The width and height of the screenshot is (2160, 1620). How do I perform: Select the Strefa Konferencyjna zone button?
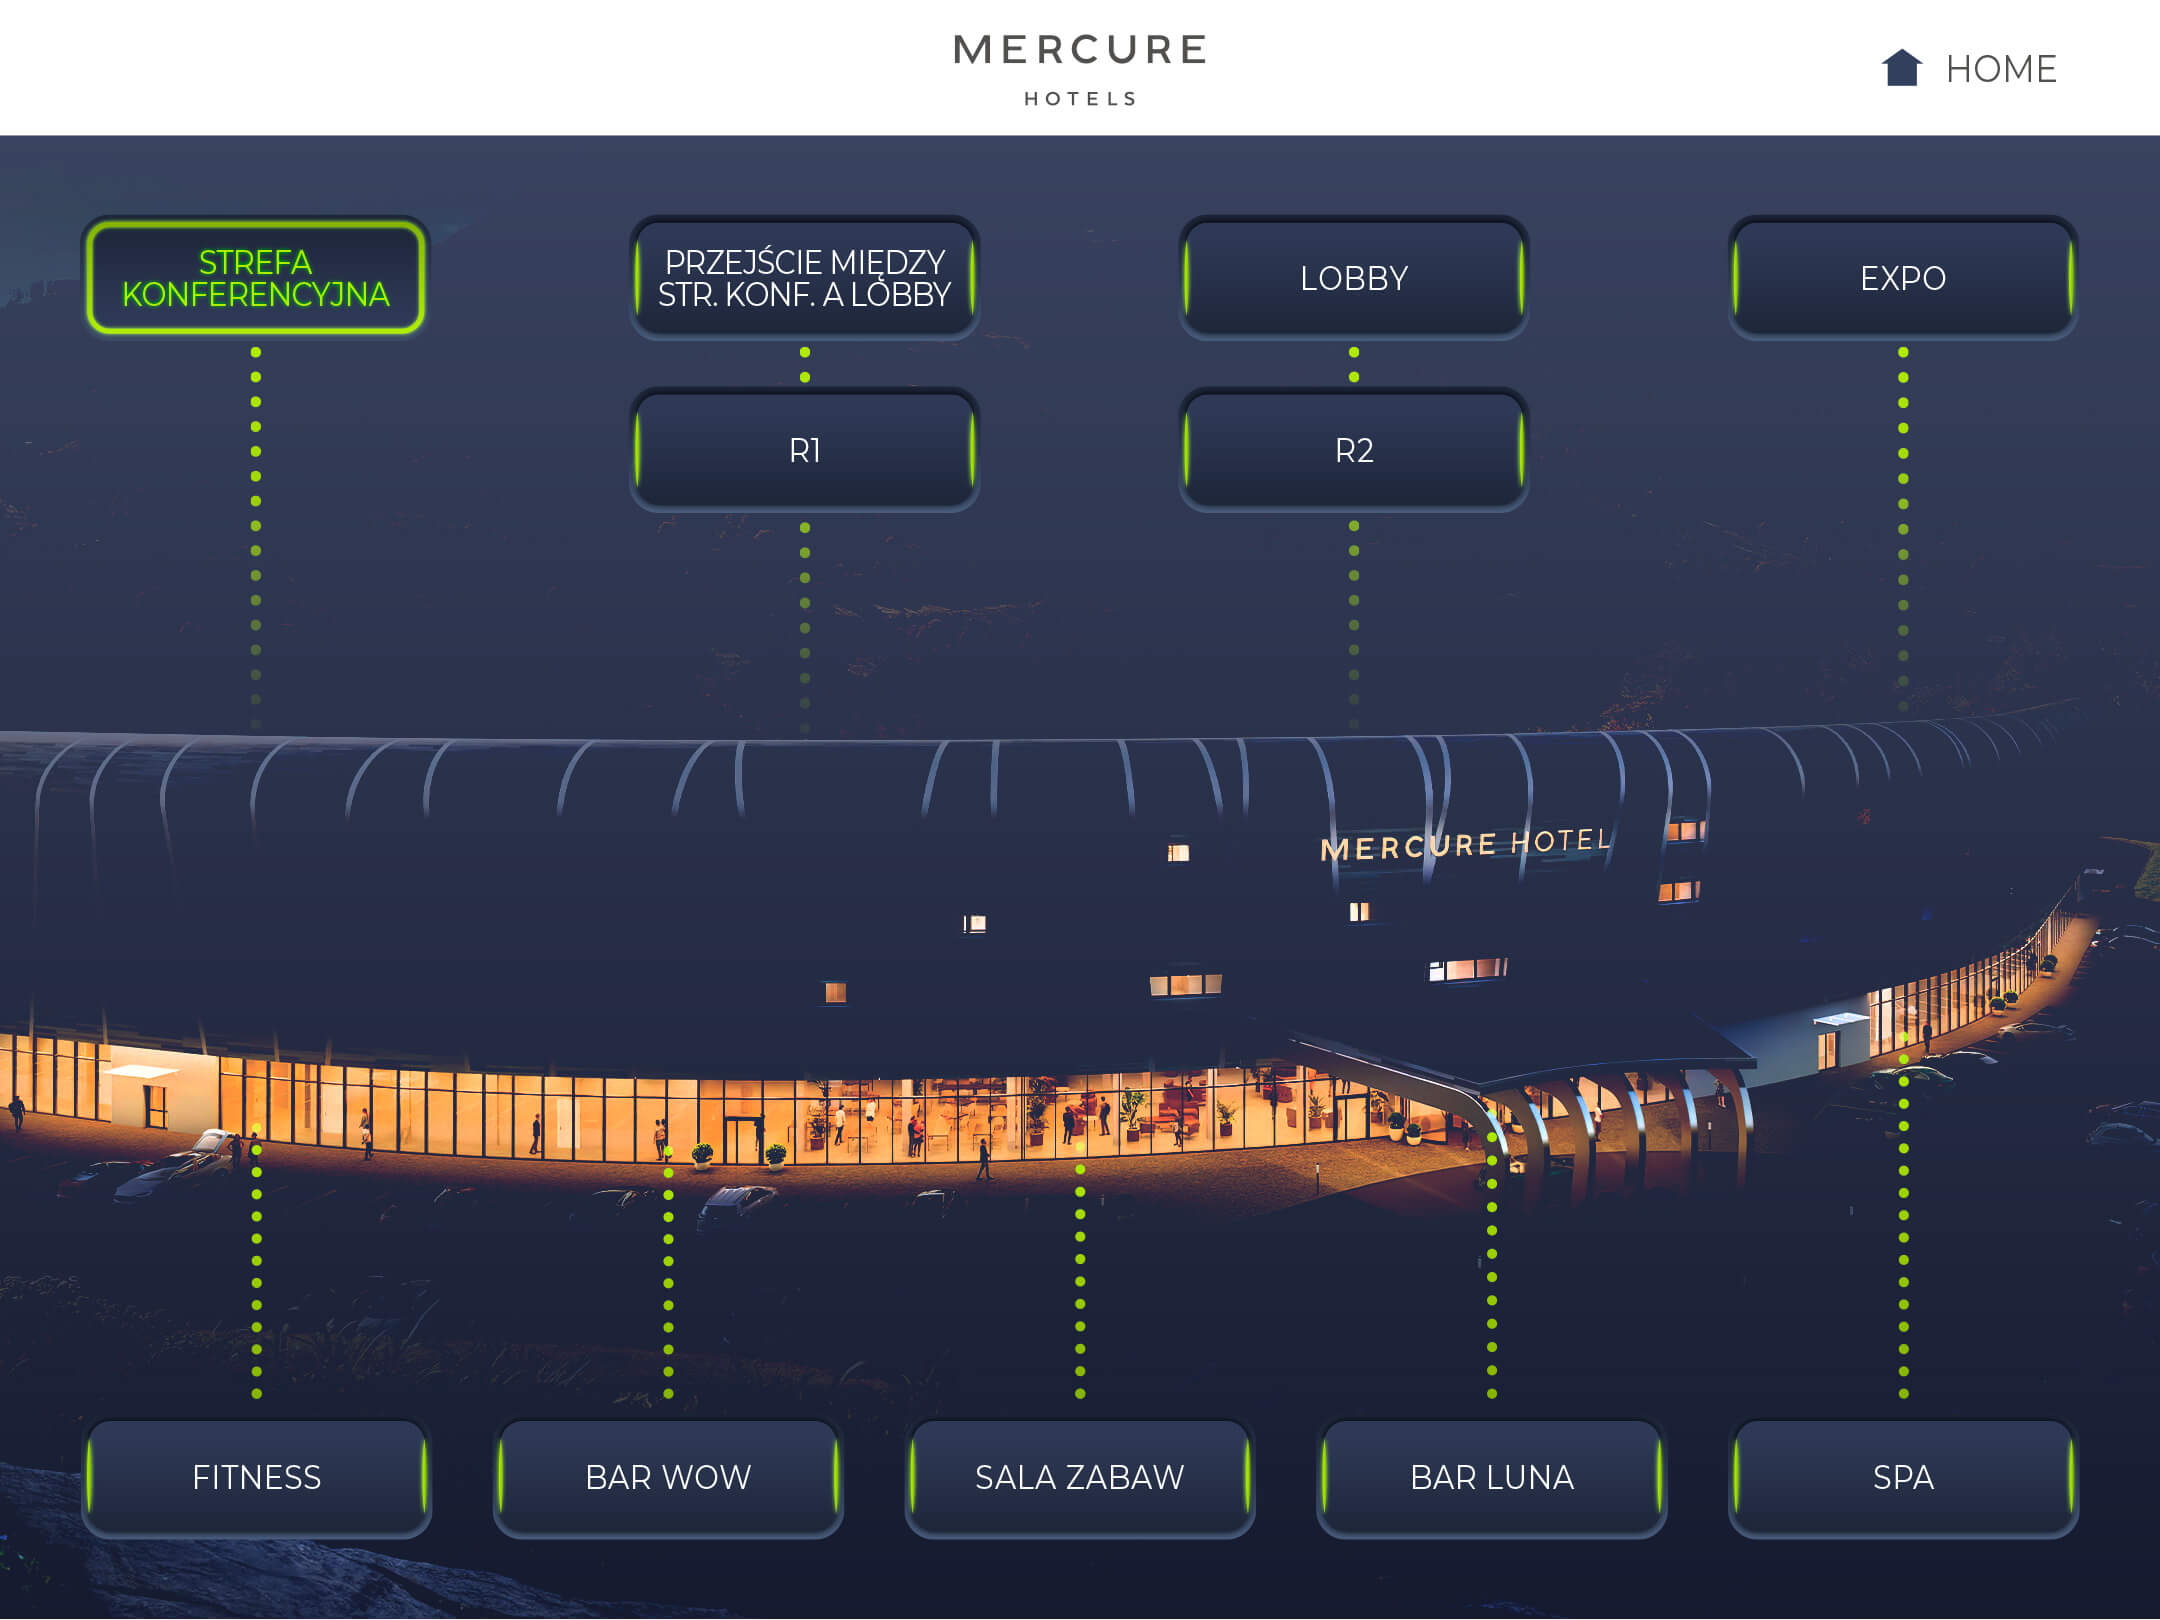tap(255, 278)
